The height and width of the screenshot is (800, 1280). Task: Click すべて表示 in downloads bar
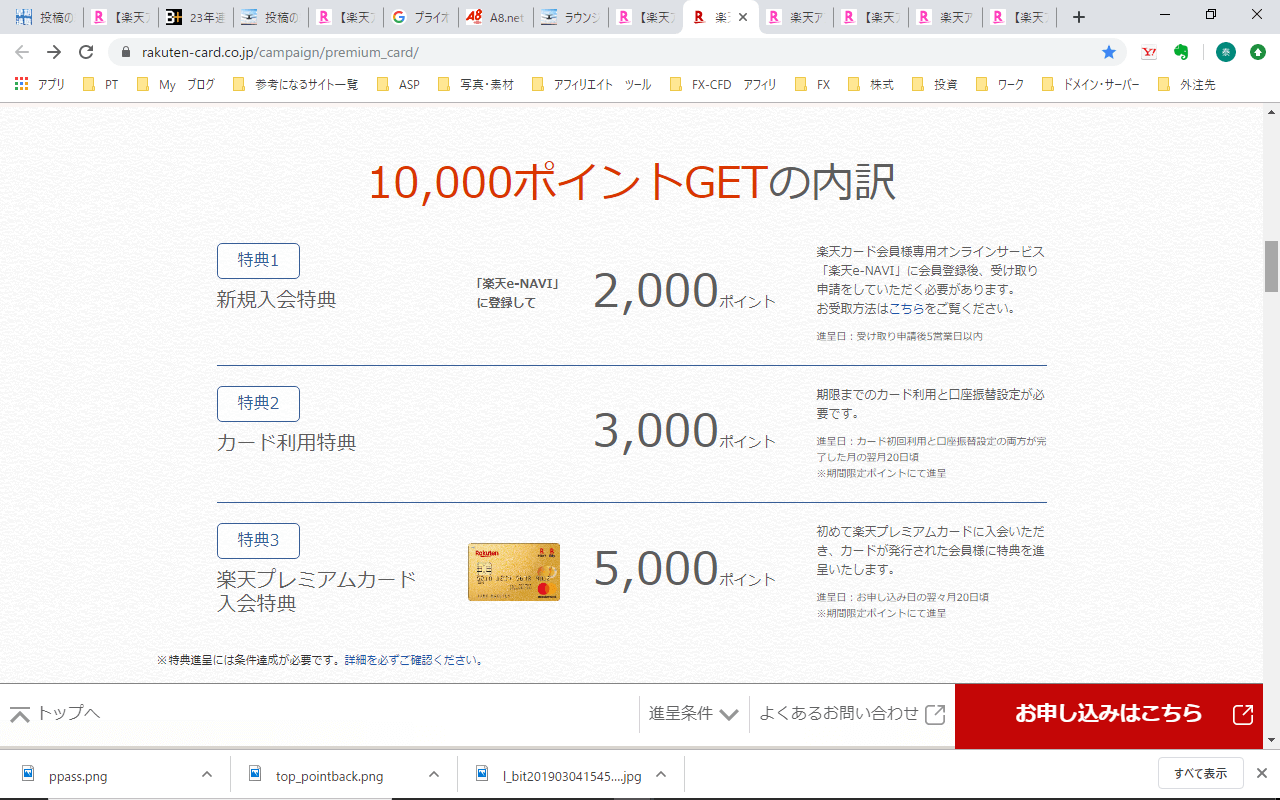coord(1200,773)
